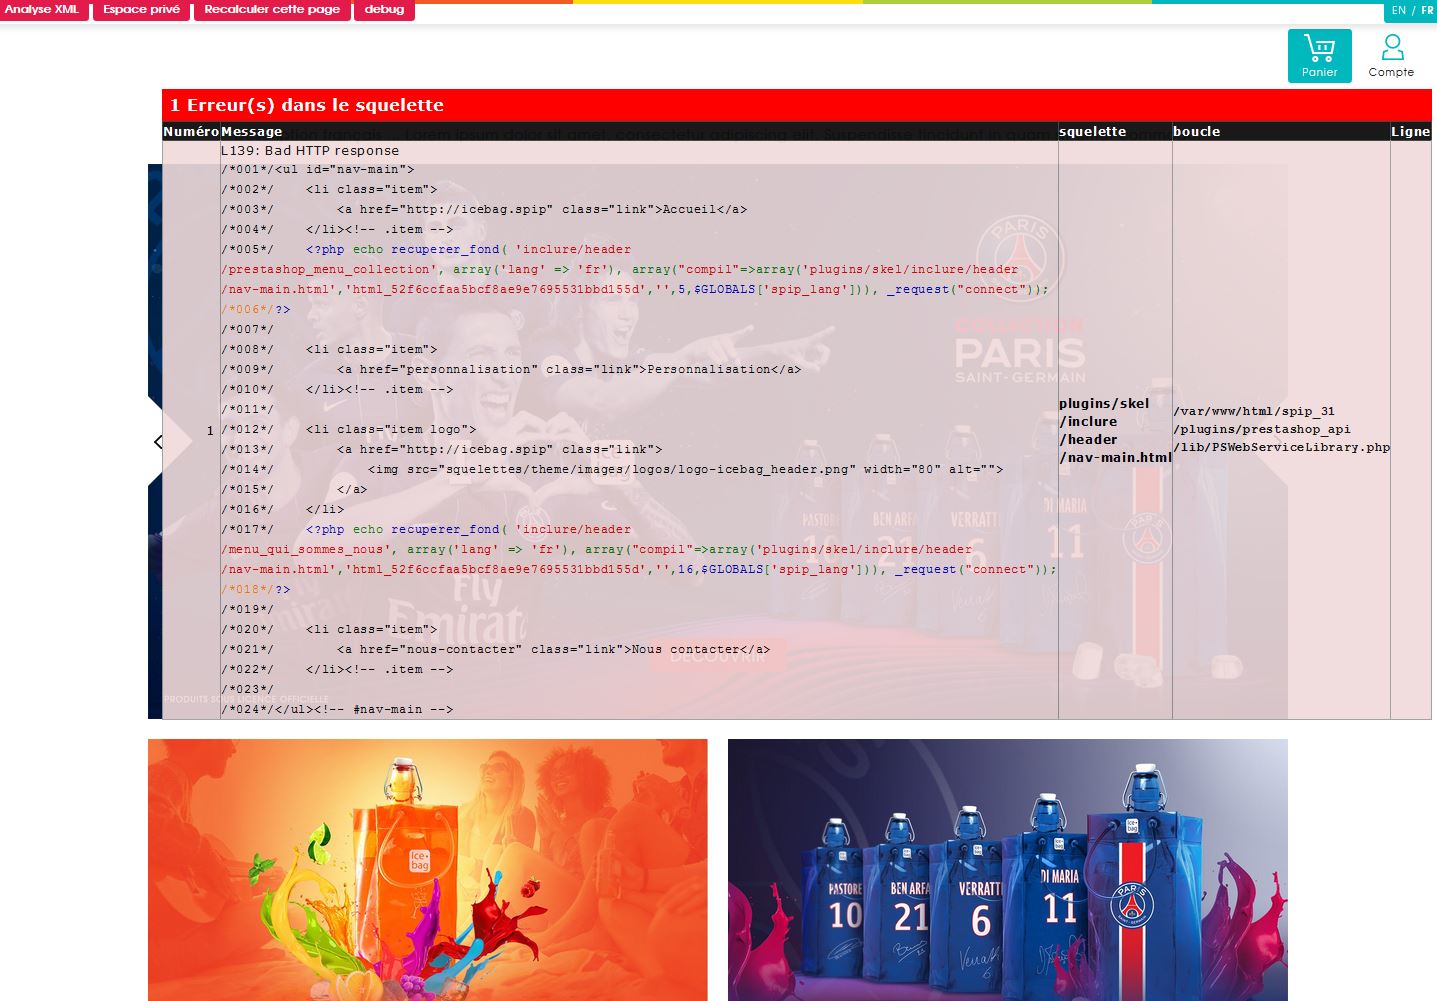Switch language to FR
The width and height of the screenshot is (1437, 1001).
(1427, 10)
